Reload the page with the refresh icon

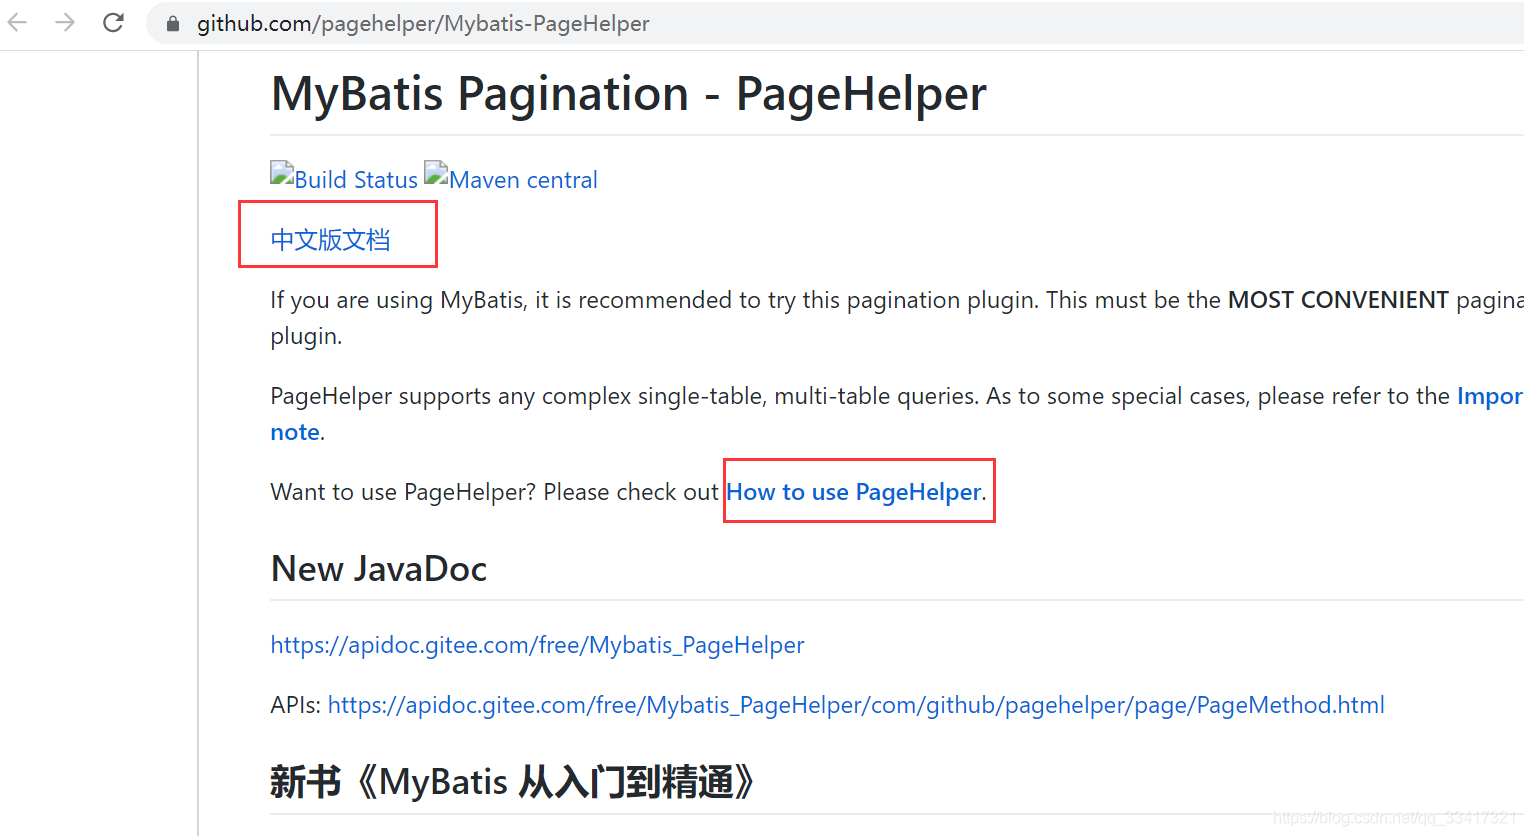(x=113, y=22)
